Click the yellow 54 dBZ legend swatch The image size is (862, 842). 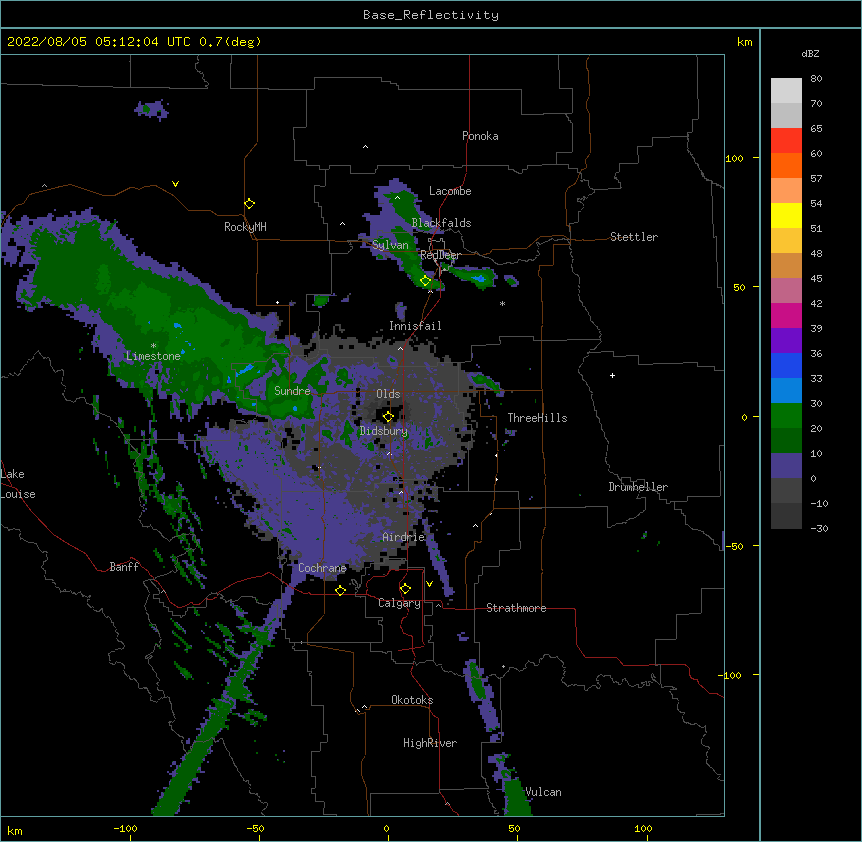786,215
